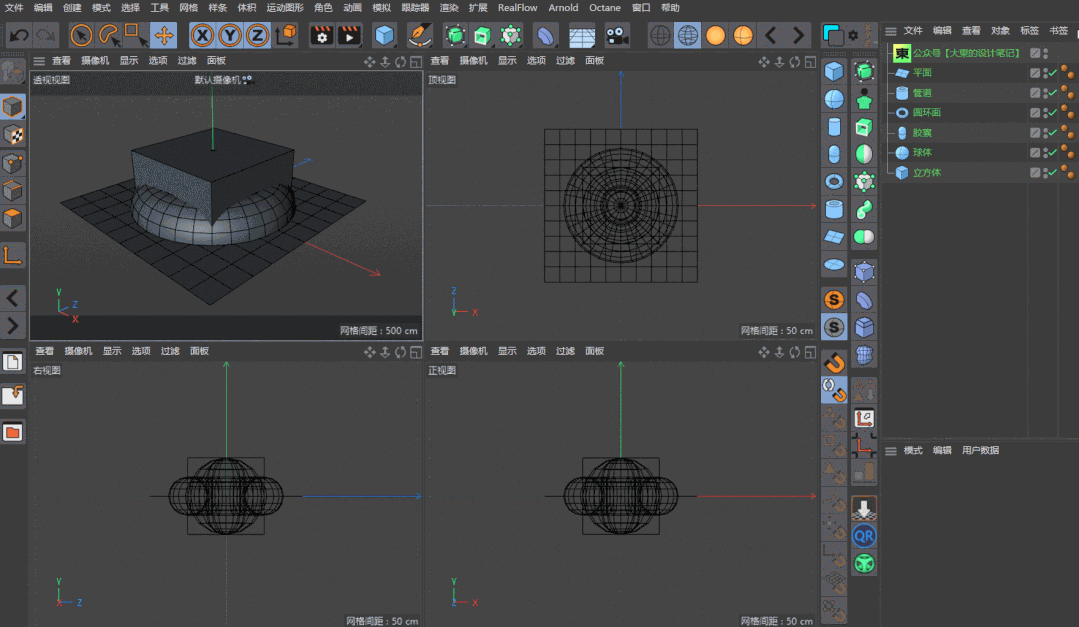This screenshot has height=627, width=1079.
Task: Select 立方体 in the object list
Action: 926,173
